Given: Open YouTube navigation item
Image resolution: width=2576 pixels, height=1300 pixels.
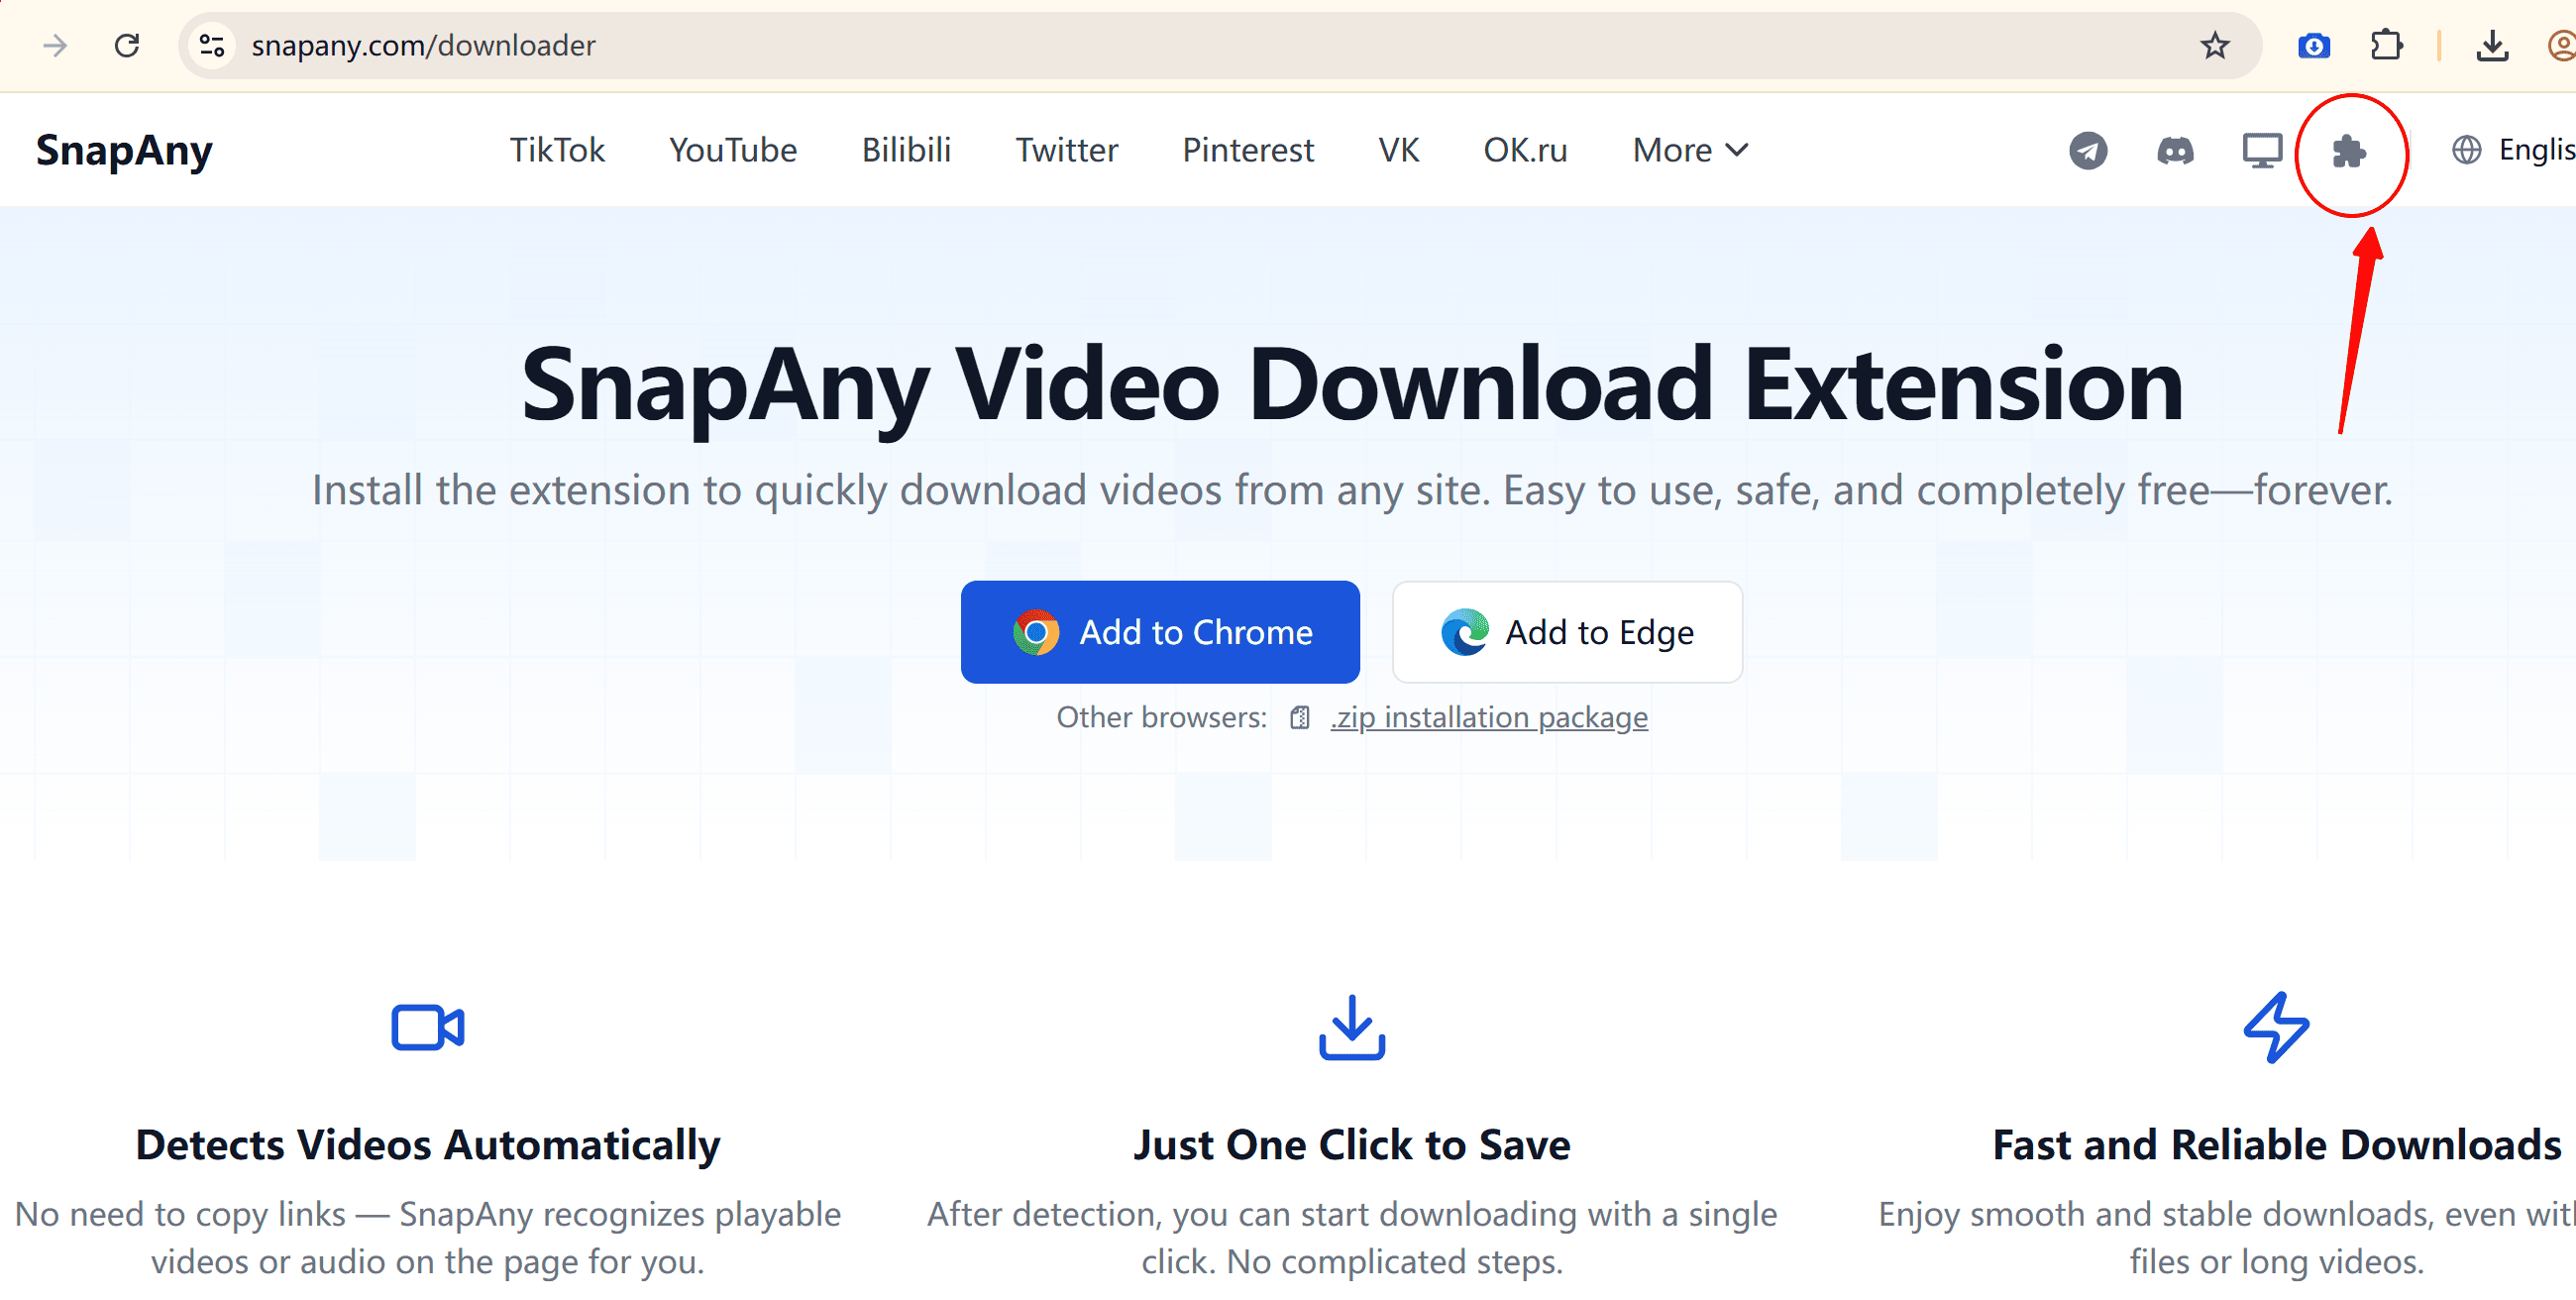Looking at the screenshot, I should [733, 150].
